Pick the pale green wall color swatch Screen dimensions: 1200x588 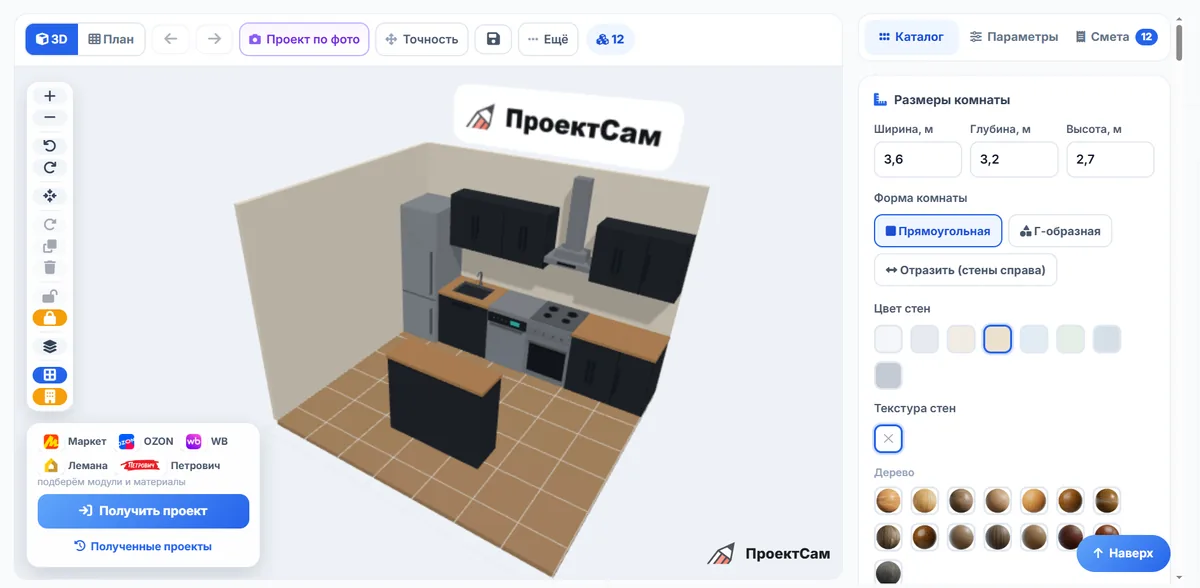tap(1070, 339)
